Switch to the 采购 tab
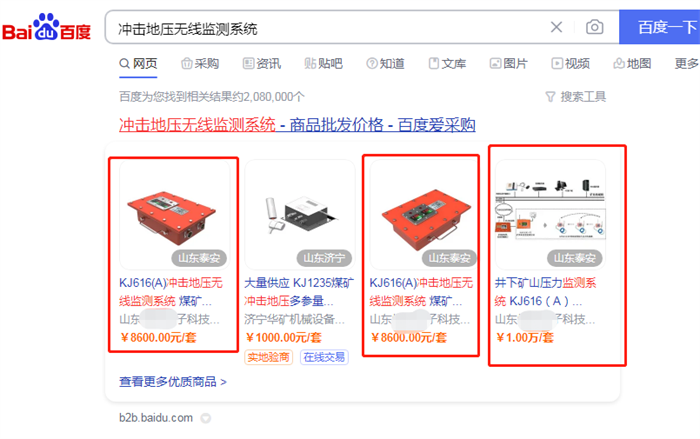This screenshot has height=439, width=700. point(200,63)
